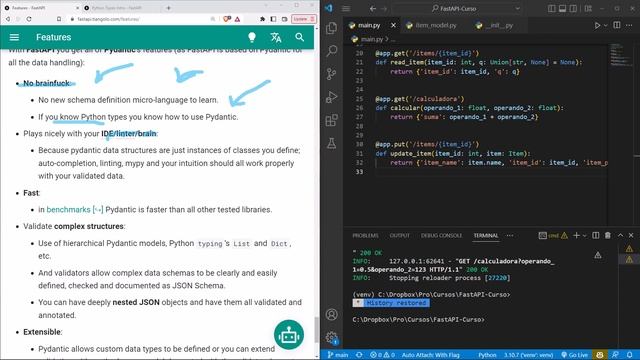Click the VS Code hamburger menu icon
Screen dimensions: 640x360
point(346,9)
